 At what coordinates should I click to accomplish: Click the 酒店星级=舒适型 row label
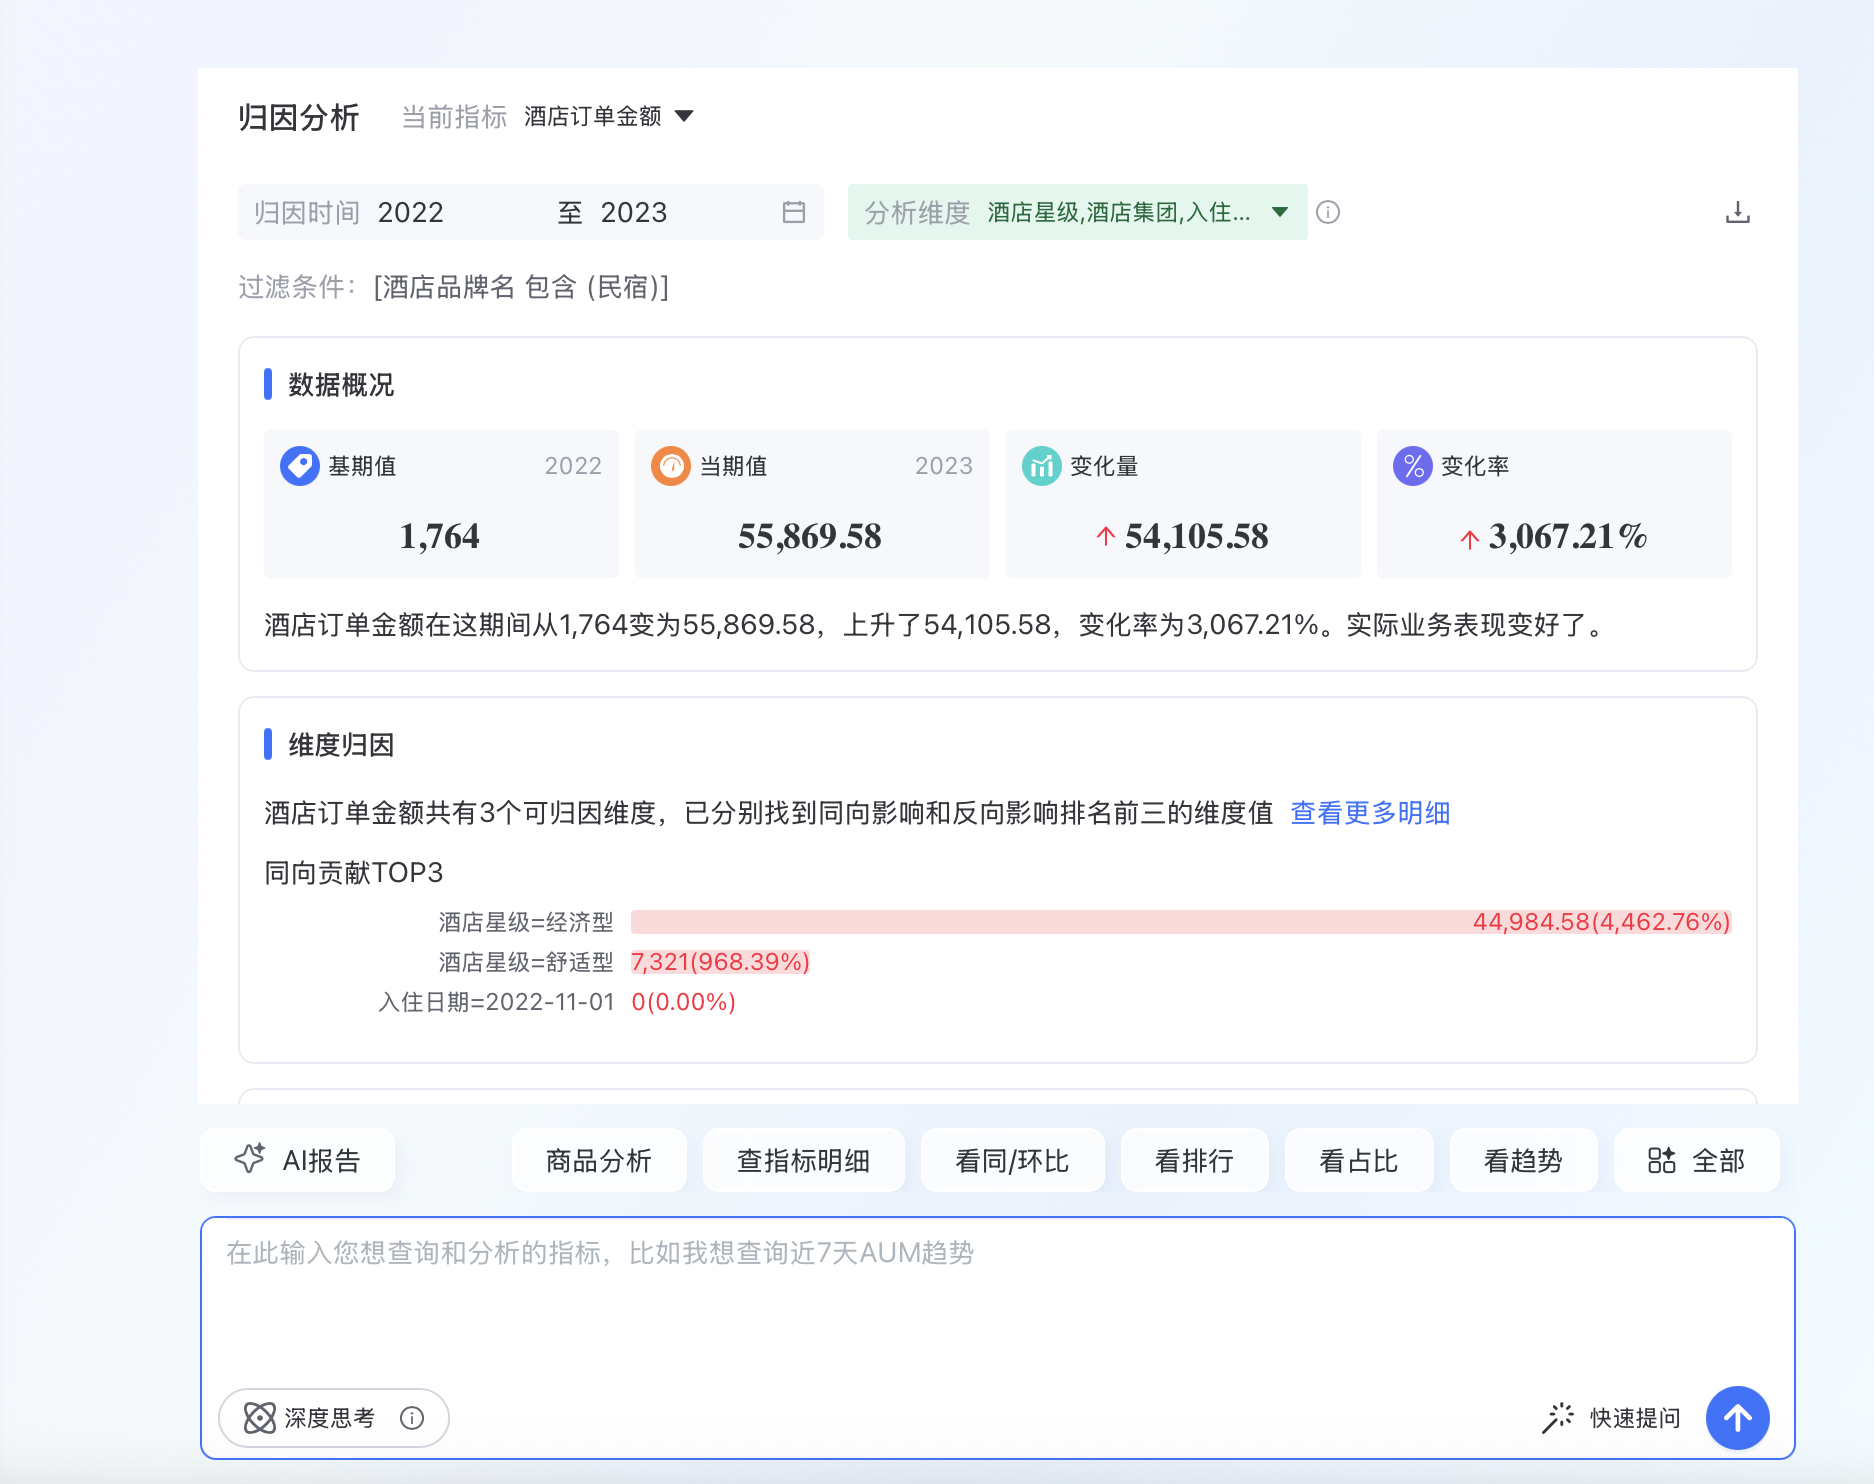(526, 962)
